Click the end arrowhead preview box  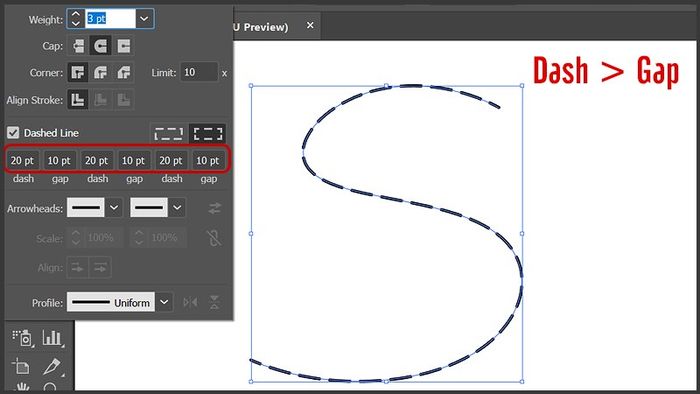(149, 207)
